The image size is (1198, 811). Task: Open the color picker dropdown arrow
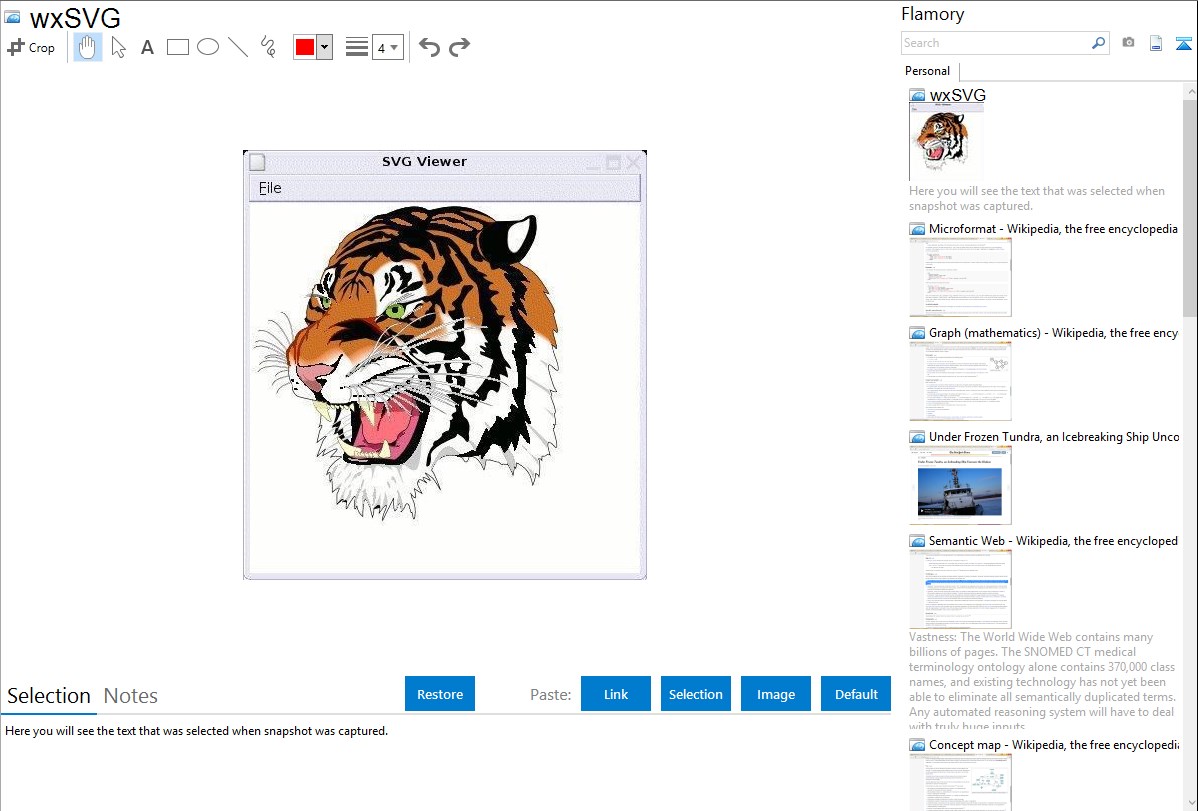pyautogui.click(x=324, y=47)
